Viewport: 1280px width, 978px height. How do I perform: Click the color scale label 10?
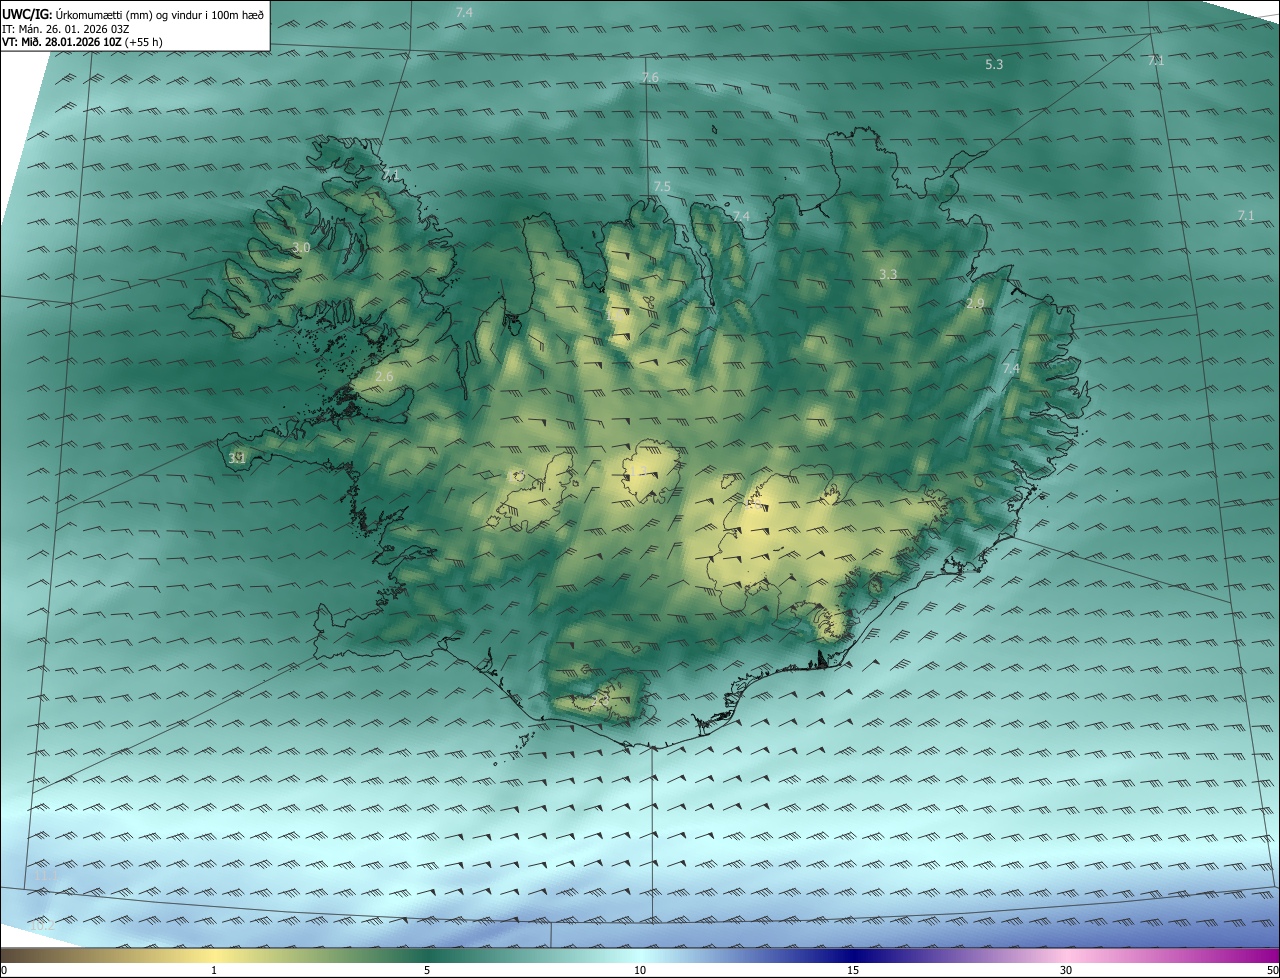click(640, 970)
